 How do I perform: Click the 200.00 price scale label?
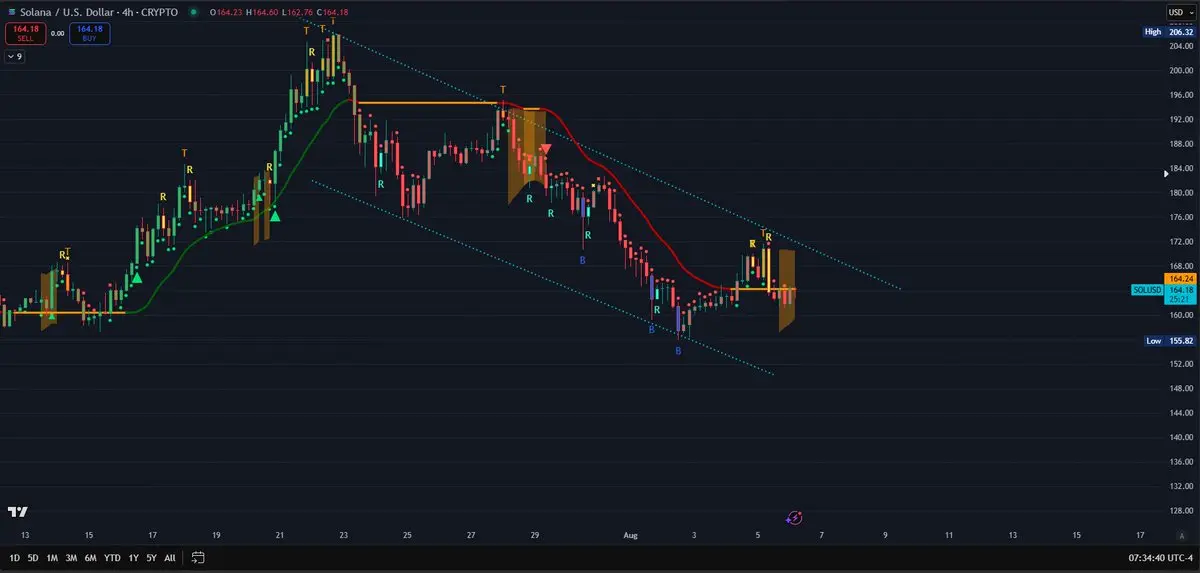coord(1182,71)
